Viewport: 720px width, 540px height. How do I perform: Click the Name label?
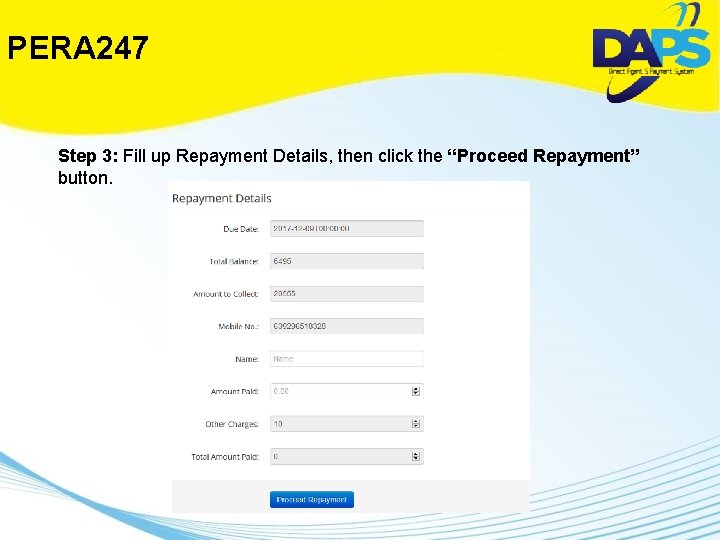coord(247,359)
